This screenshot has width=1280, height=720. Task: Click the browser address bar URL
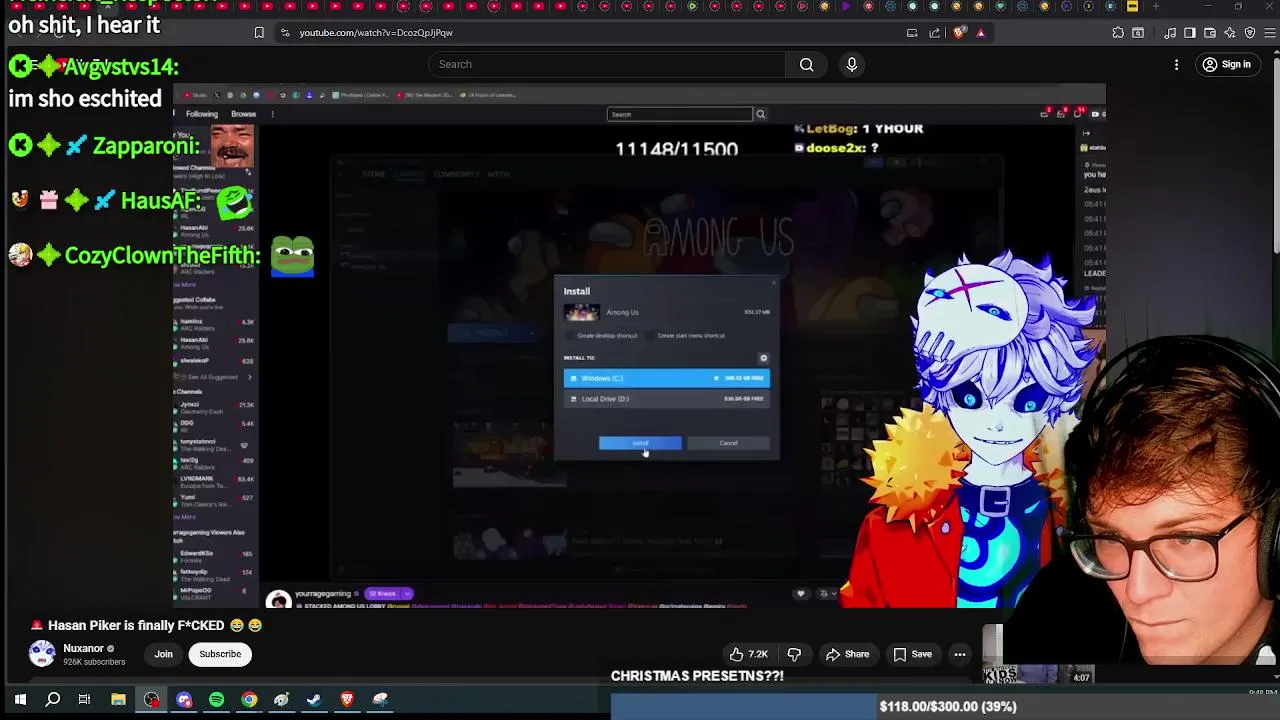pos(376,32)
